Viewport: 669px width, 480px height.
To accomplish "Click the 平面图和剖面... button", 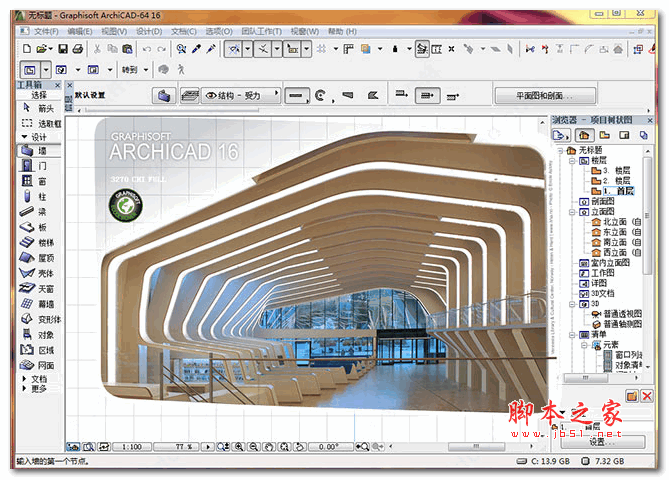I will click(545, 96).
